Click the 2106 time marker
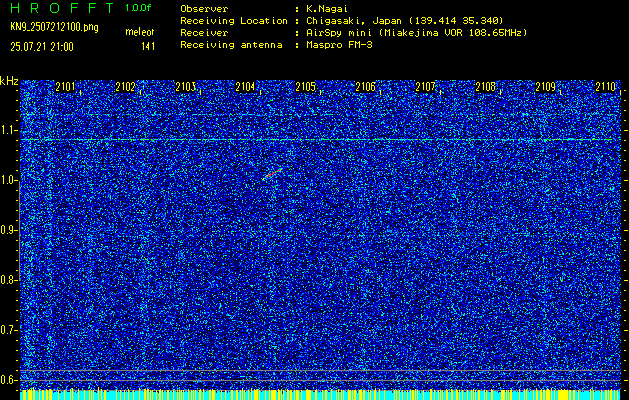 click(x=365, y=87)
